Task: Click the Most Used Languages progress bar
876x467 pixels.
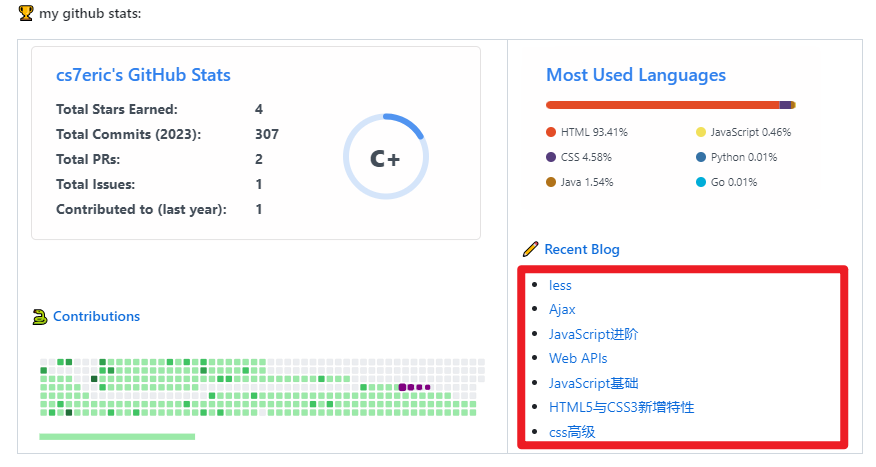Action: (670, 105)
